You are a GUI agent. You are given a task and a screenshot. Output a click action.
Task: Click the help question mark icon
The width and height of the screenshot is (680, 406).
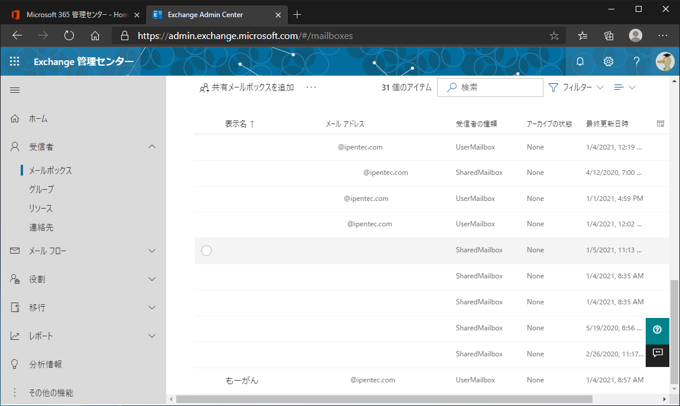(636, 61)
